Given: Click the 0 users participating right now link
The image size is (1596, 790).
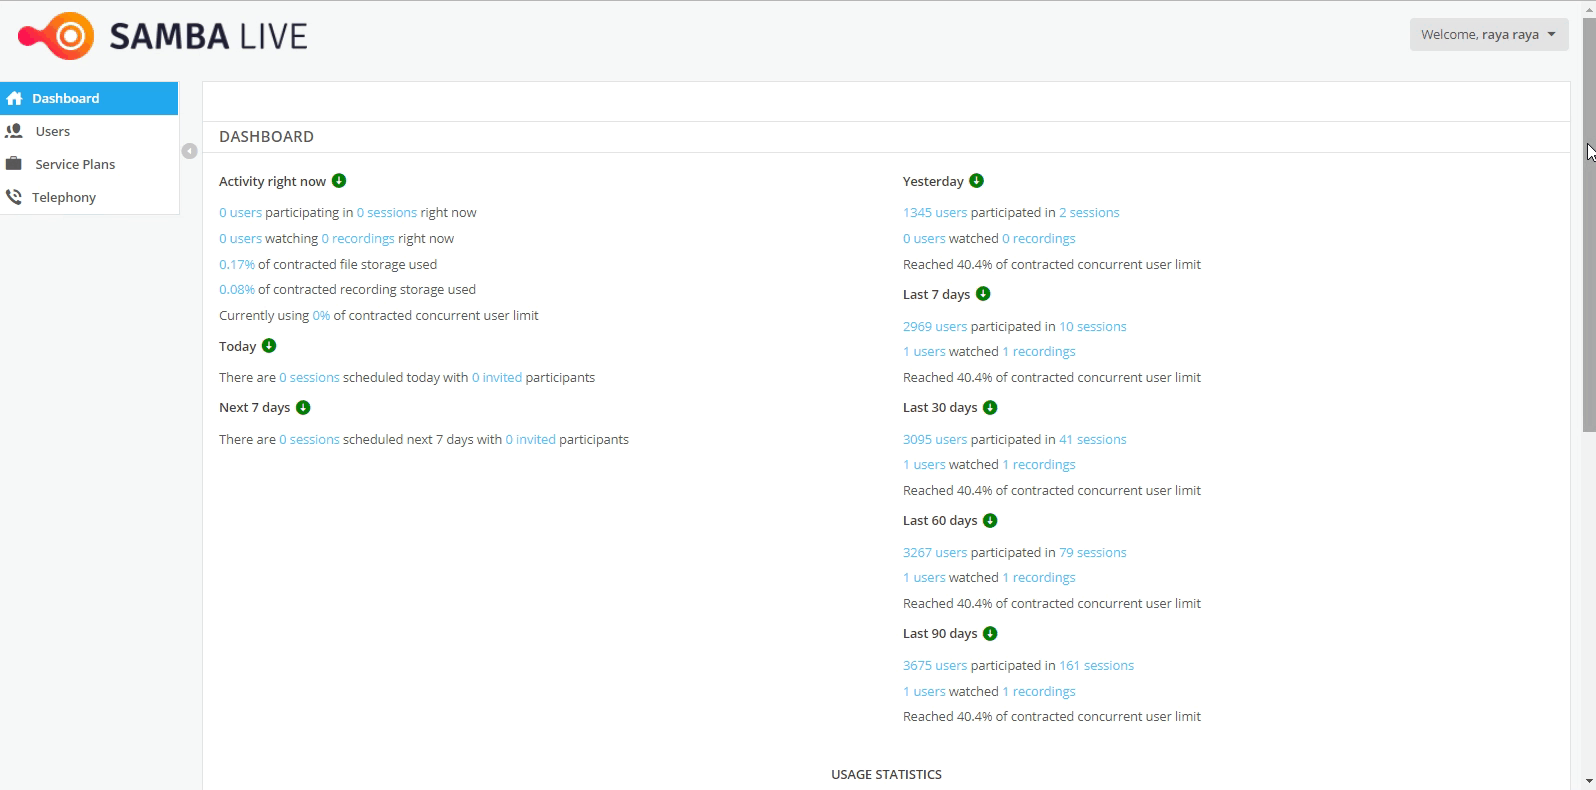Looking at the screenshot, I should [240, 212].
